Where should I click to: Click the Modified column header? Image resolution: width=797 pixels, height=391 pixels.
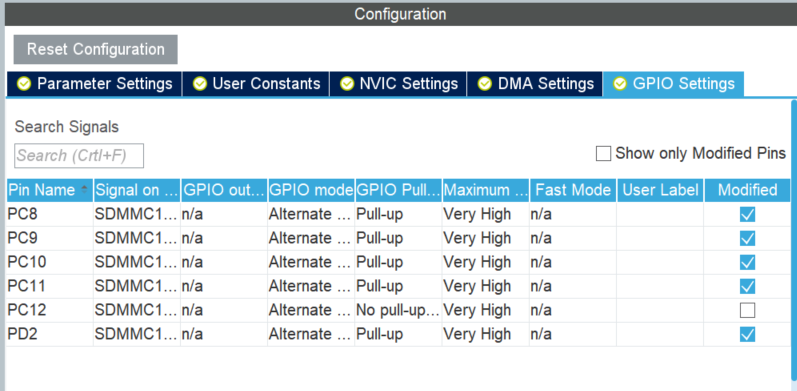coord(747,190)
